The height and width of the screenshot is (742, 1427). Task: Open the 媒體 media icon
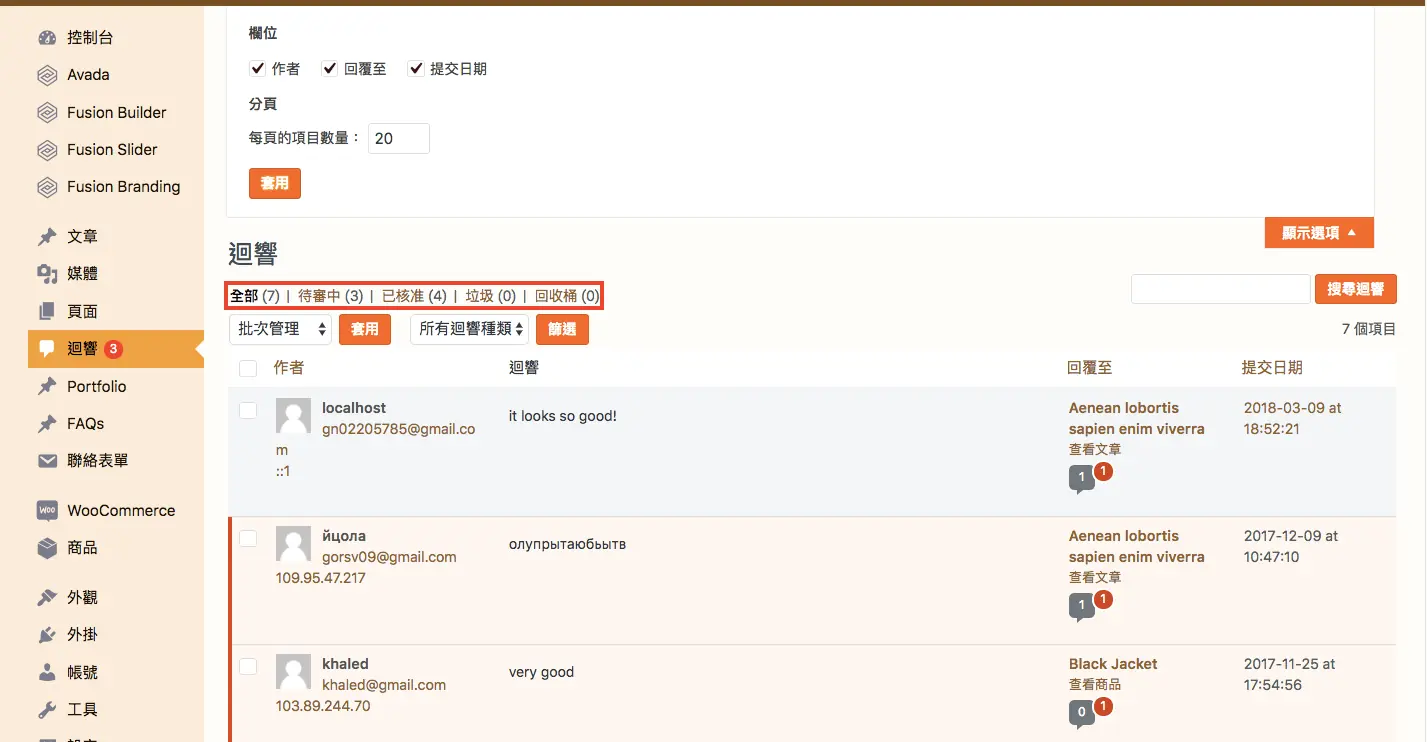(47, 274)
